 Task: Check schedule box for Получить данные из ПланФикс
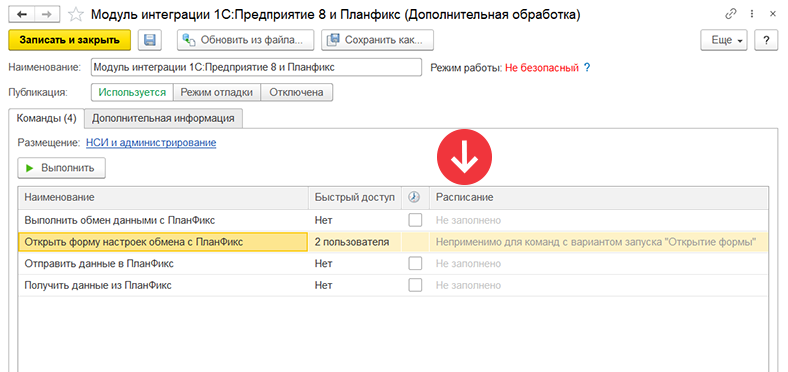coord(415,285)
